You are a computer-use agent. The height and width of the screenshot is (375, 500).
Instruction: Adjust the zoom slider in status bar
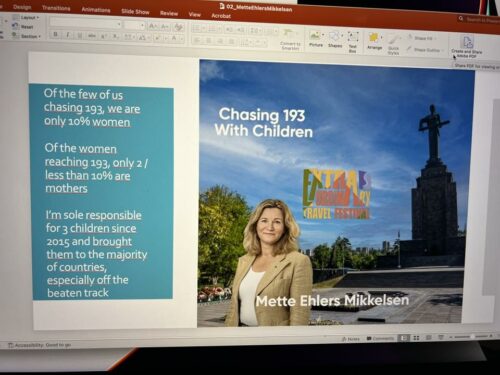471,337
